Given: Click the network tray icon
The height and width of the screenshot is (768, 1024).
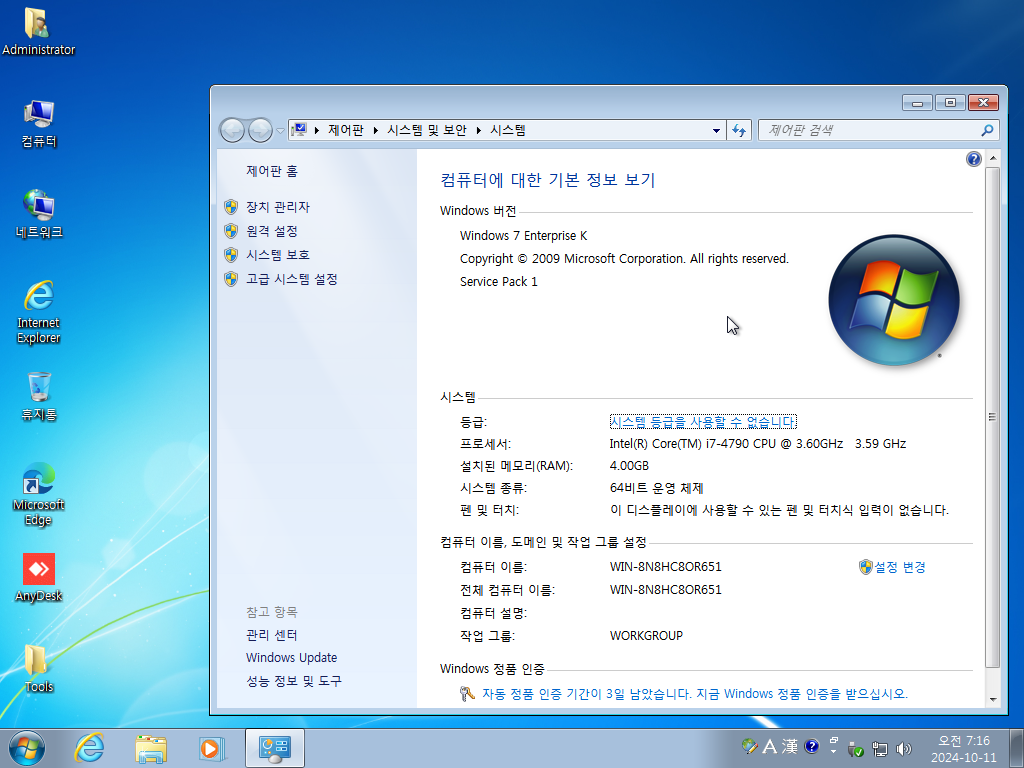Looking at the screenshot, I should click(x=880, y=748).
